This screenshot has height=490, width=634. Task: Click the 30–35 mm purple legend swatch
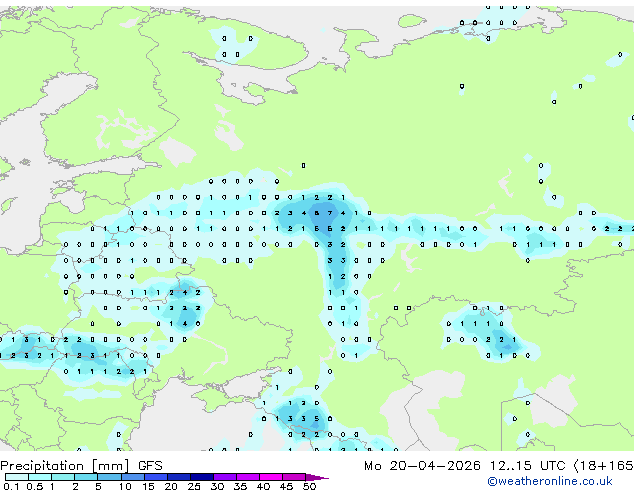(x=225, y=477)
